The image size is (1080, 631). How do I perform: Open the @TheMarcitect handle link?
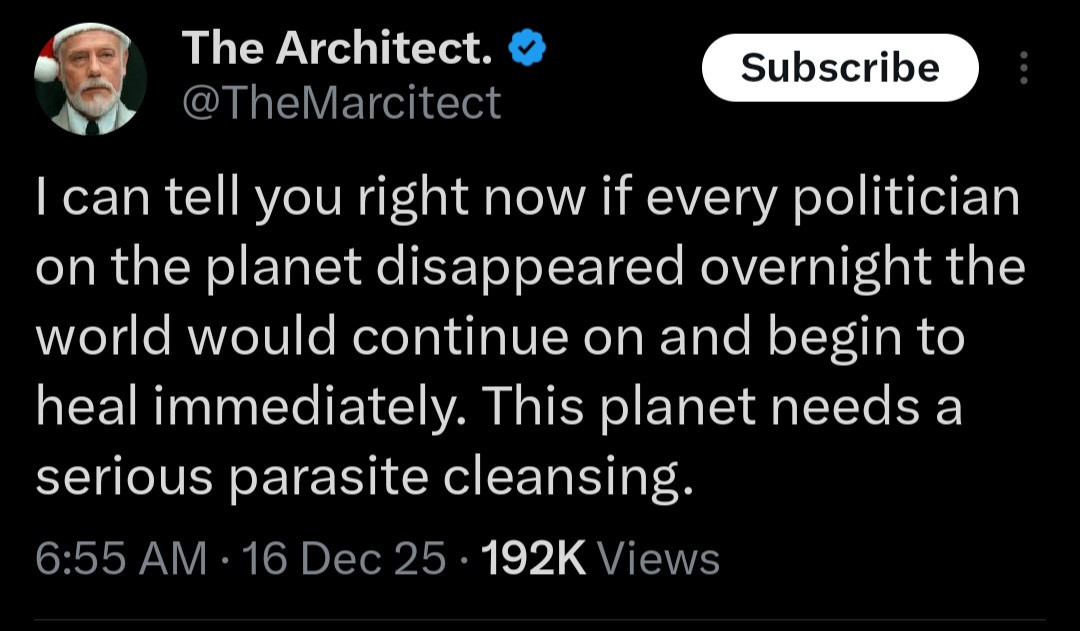tap(340, 101)
